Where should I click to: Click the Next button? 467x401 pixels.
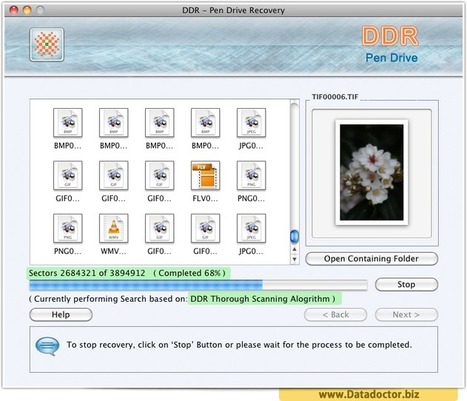pos(406,315)
